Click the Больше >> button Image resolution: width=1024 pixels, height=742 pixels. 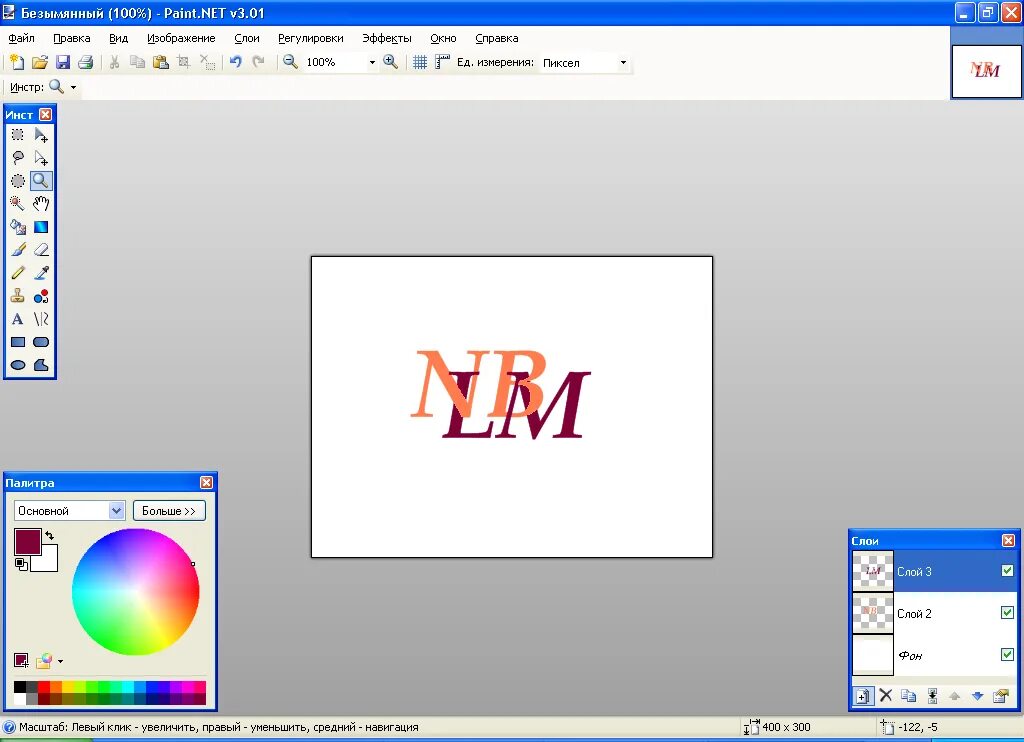(169, 511)
